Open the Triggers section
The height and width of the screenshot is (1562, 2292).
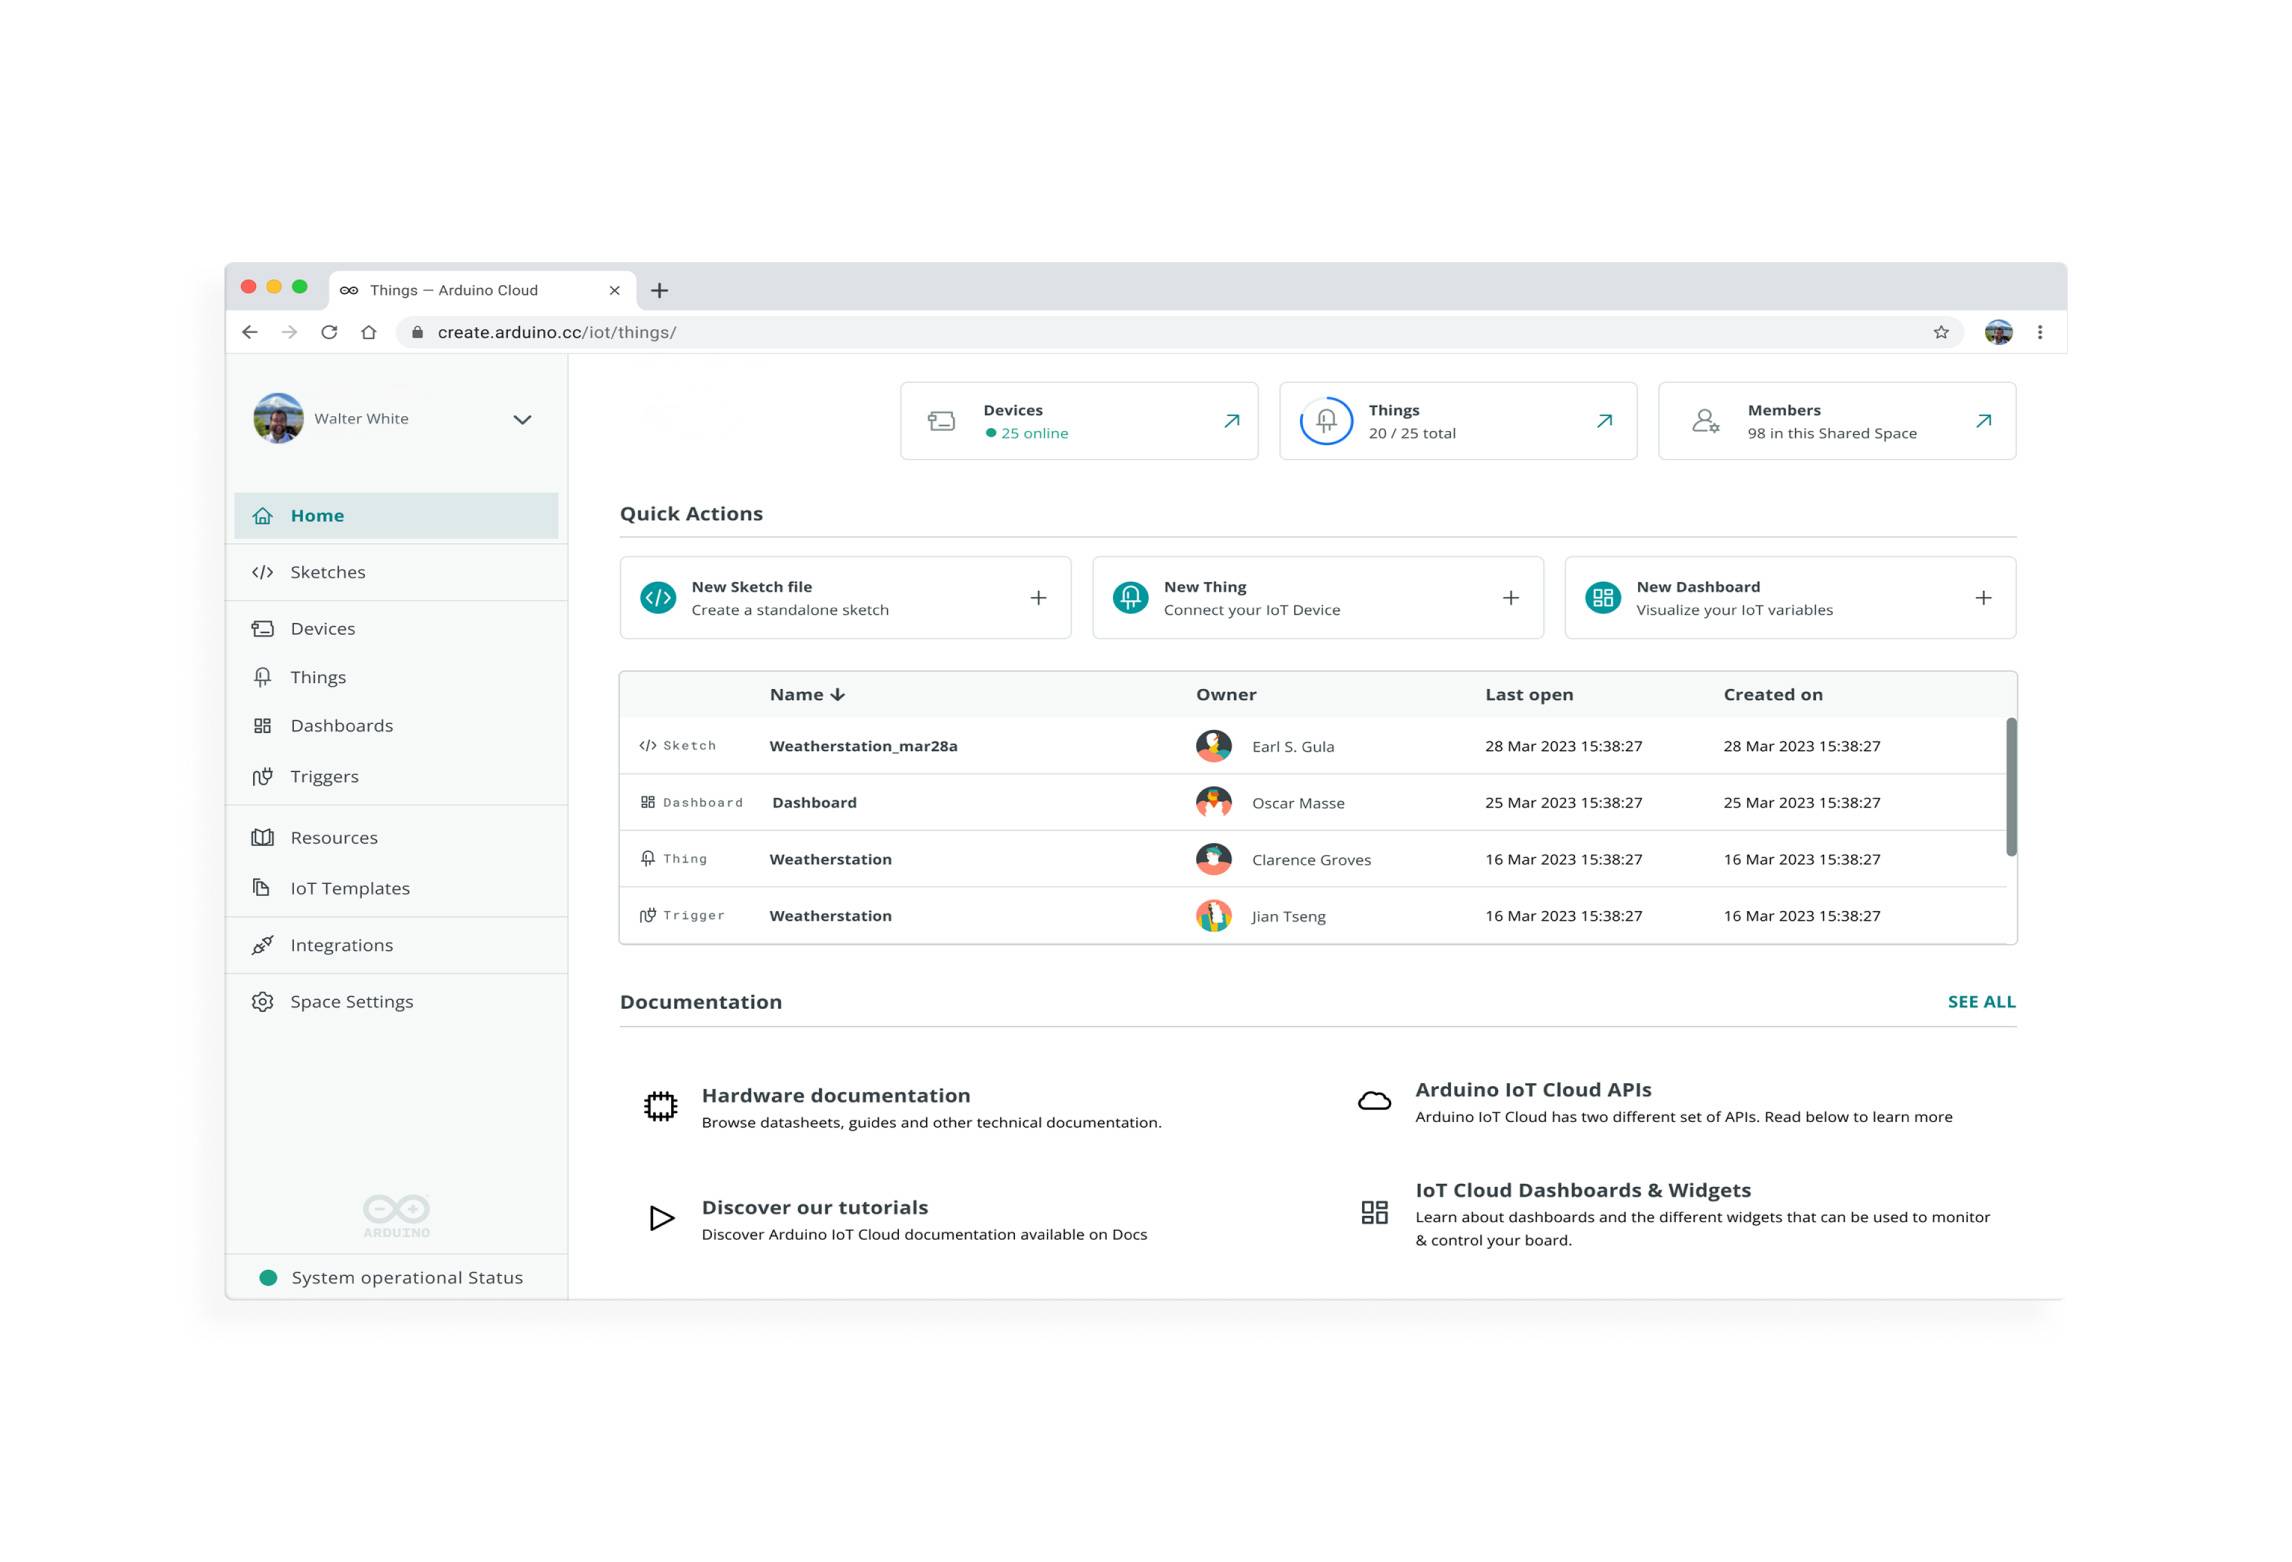click(324, 776)
